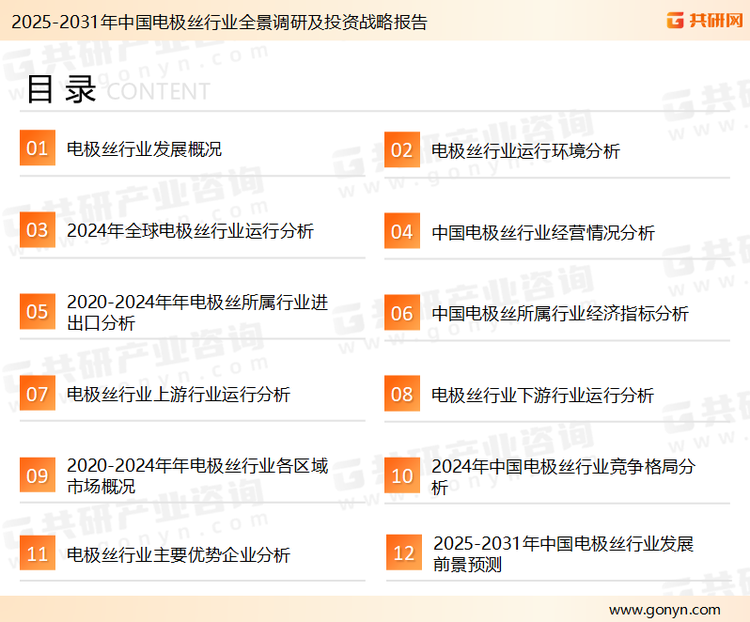Click the orange 02 number badge
The width and height of the screenshot is (750, 622).
coord(402,150)
